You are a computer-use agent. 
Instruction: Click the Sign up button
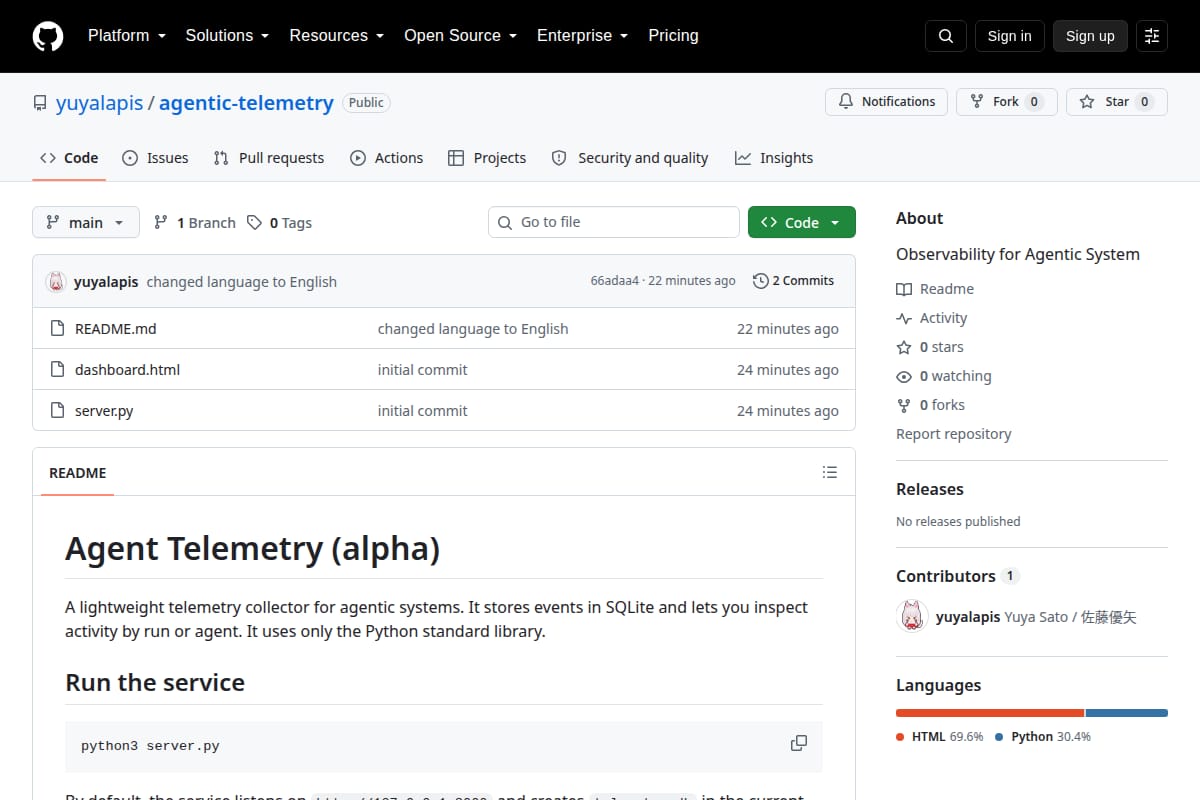pos(1090,36)
